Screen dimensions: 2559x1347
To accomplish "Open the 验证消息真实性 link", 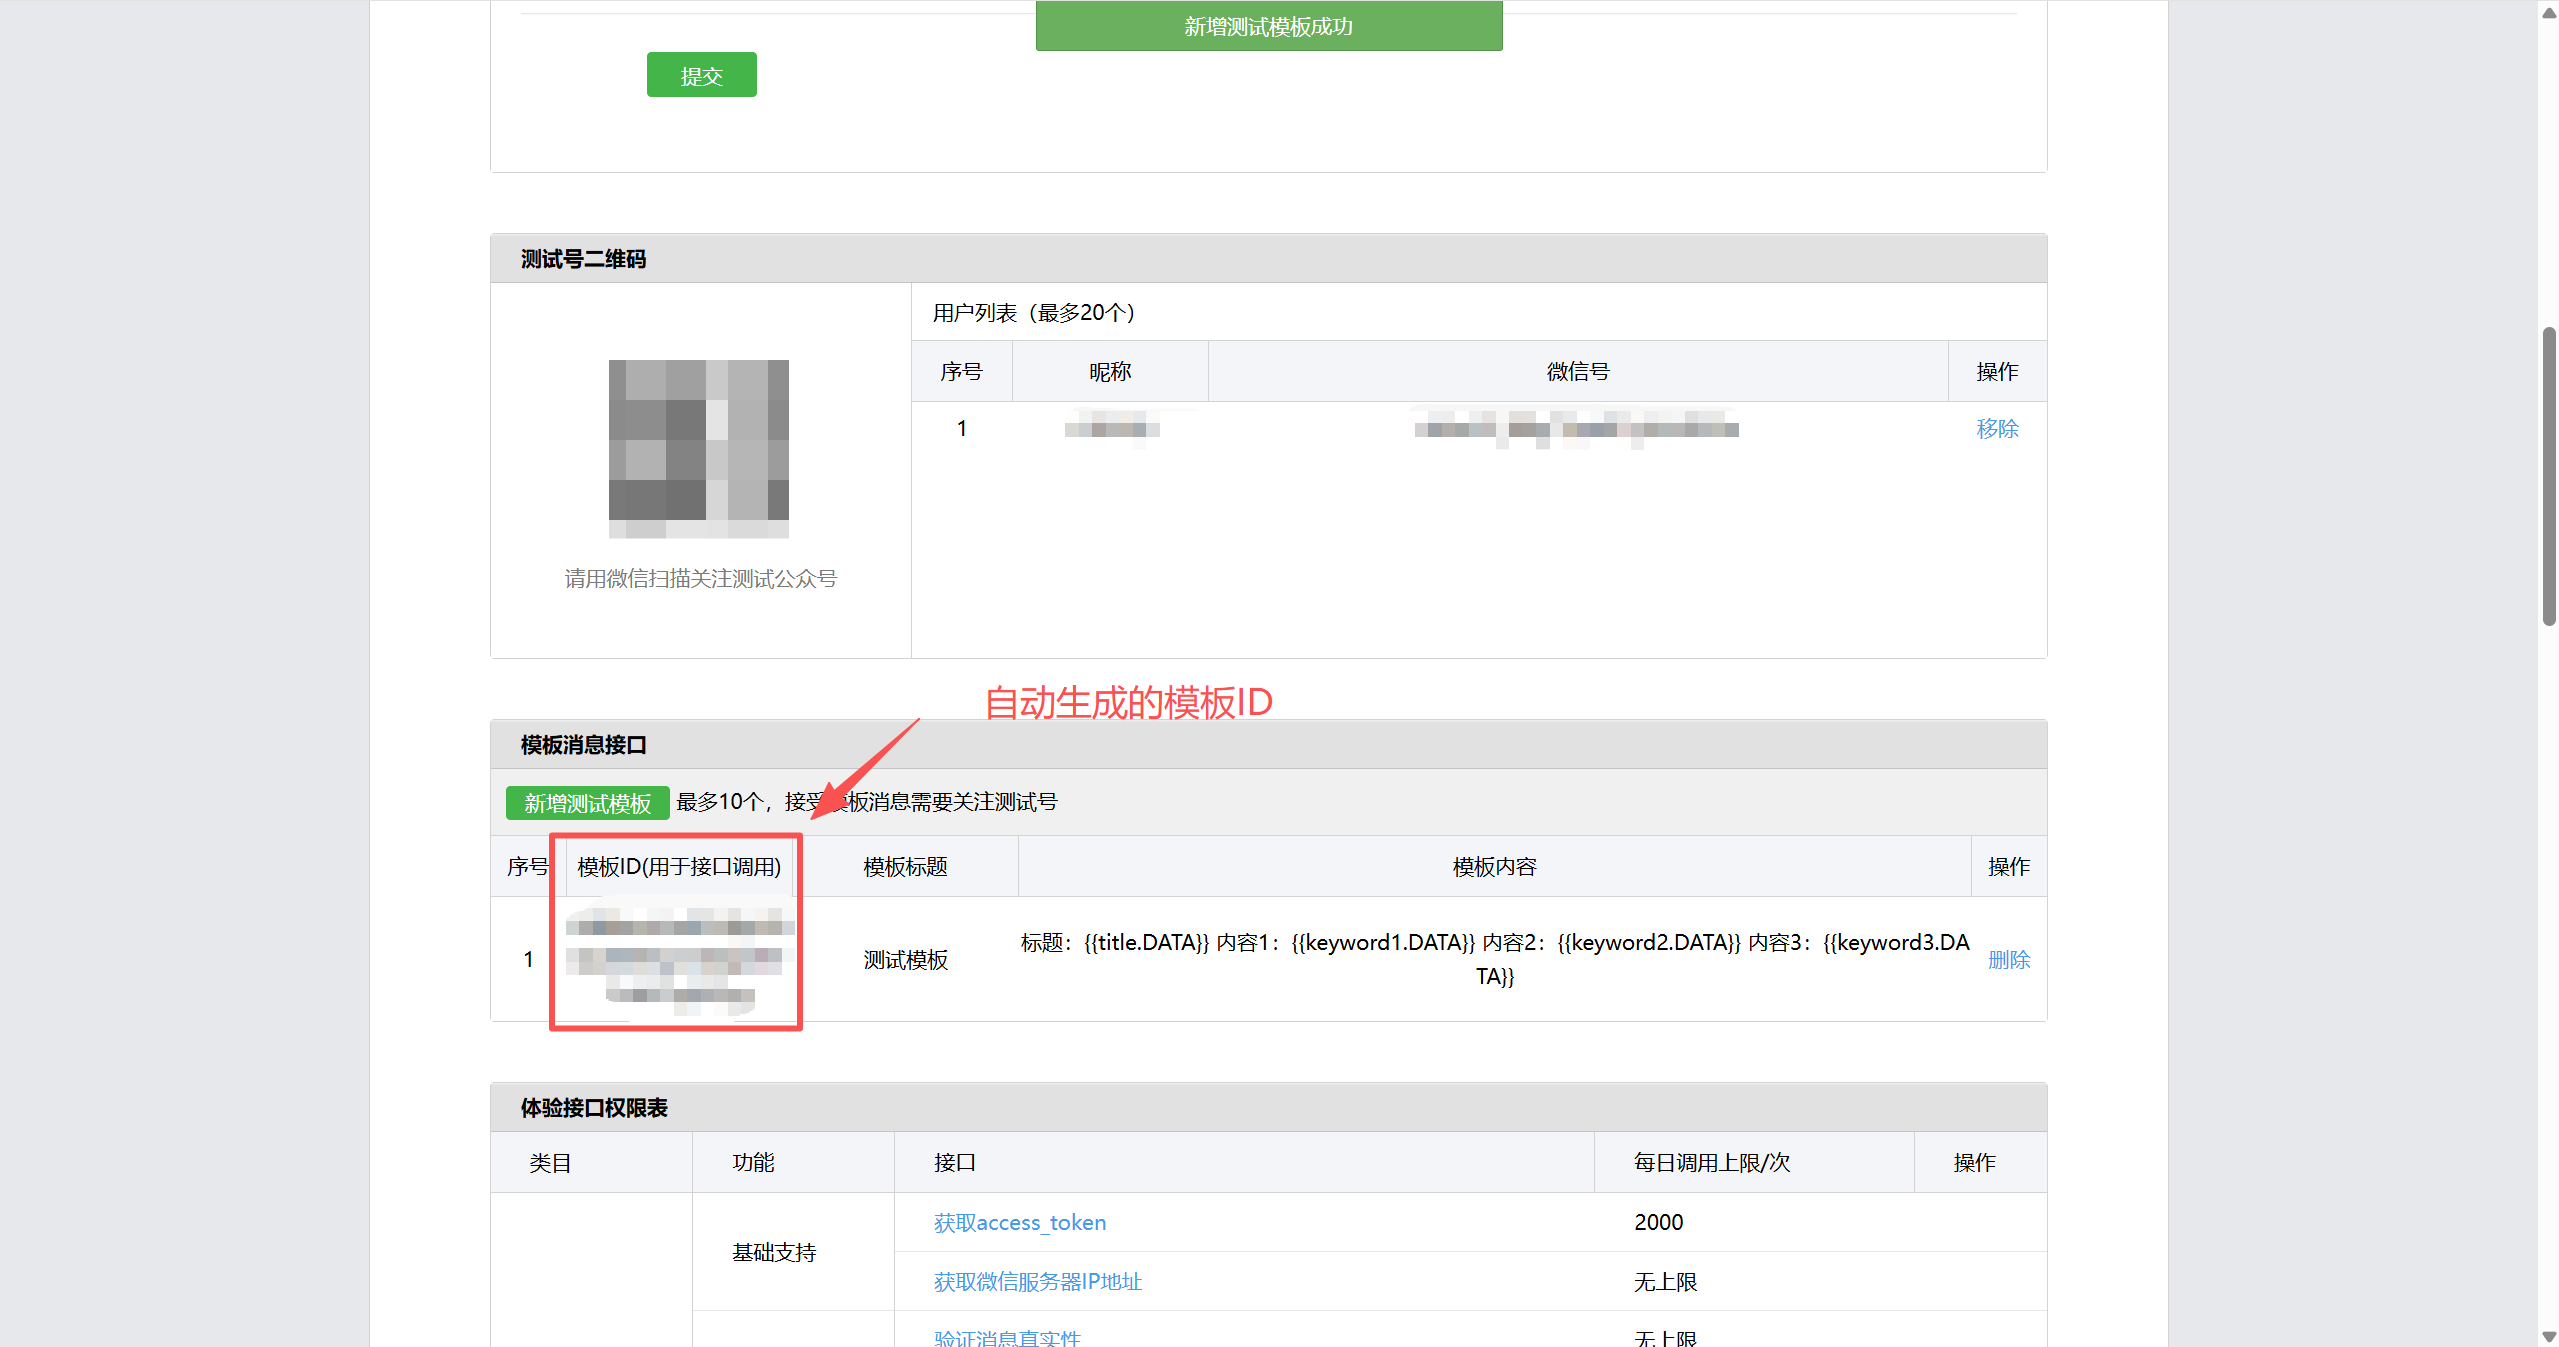I will pos(1006,1337).
